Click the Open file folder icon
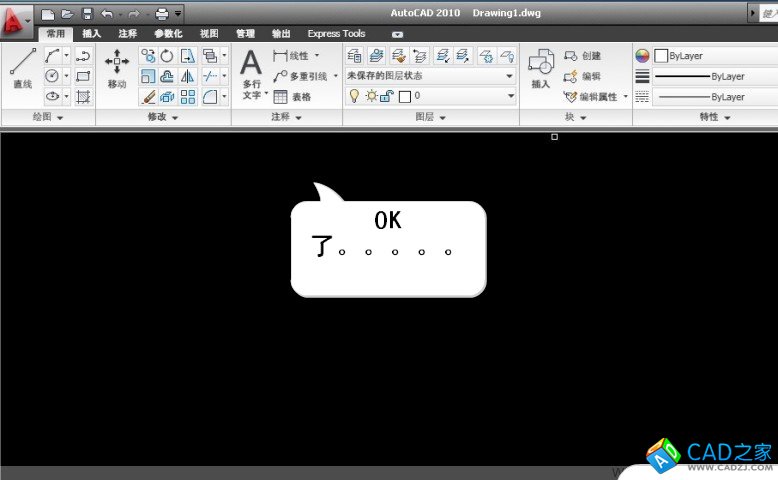The image size is (778, 480). pyautogui.click(x=67, y=14)
